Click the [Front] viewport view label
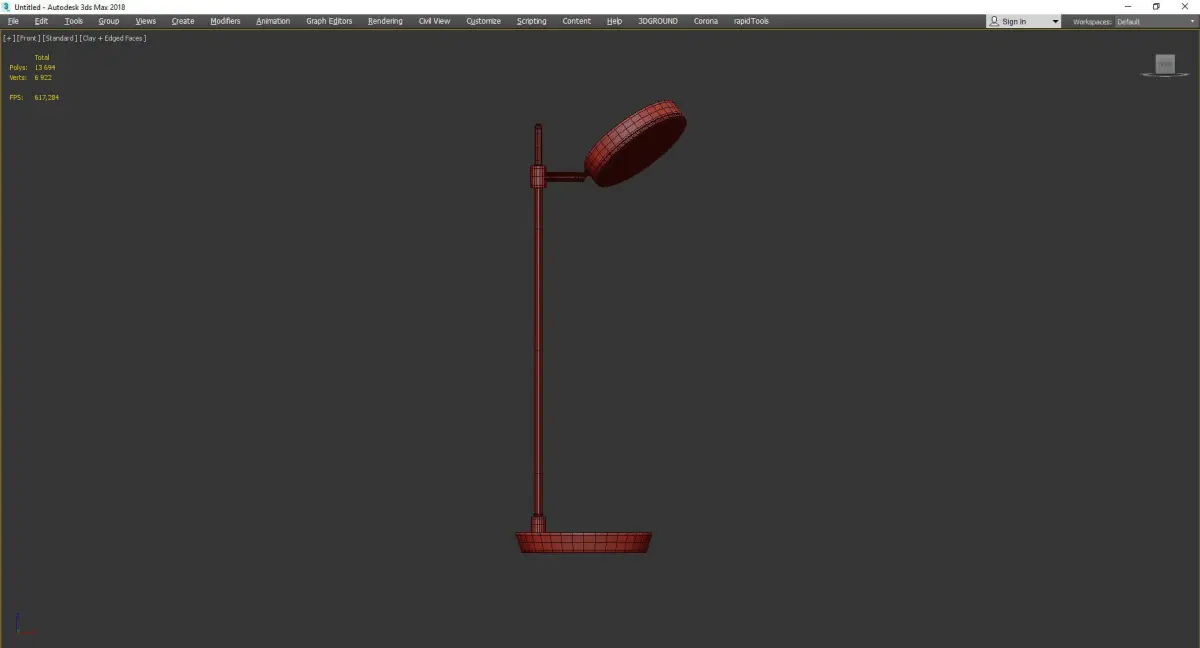Image resolution: width=1200 pixels, height=648 pixels. (x=28, y=38)
